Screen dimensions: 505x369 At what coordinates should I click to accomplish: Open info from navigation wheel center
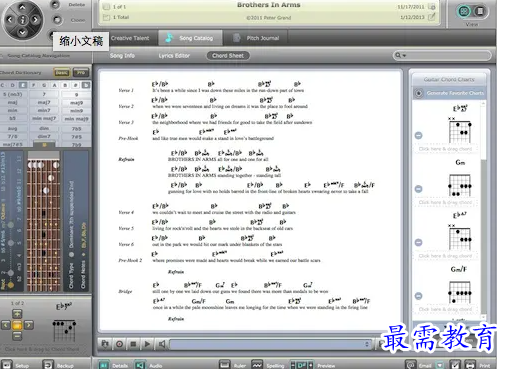(x=22, y=20)
